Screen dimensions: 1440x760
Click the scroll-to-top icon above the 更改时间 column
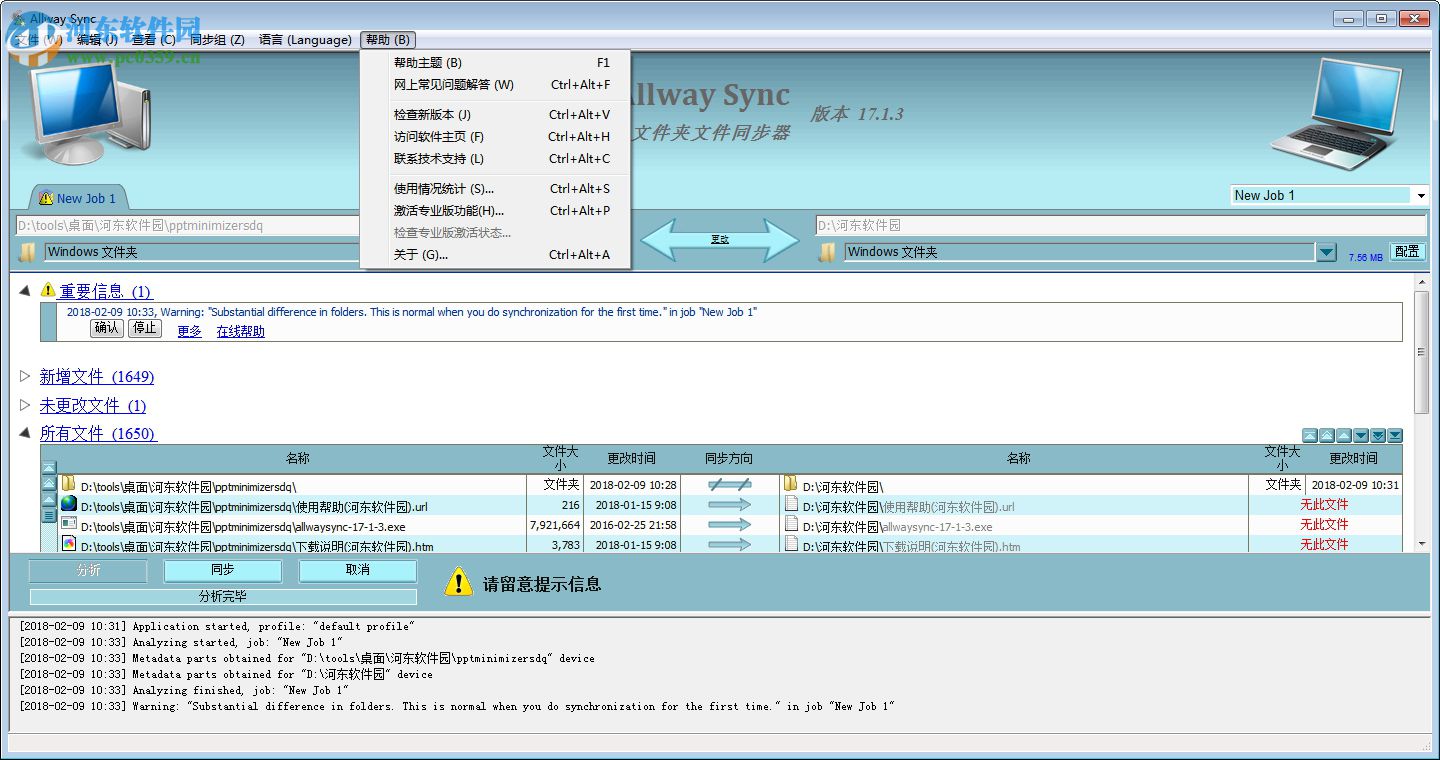pos(1312,436)
